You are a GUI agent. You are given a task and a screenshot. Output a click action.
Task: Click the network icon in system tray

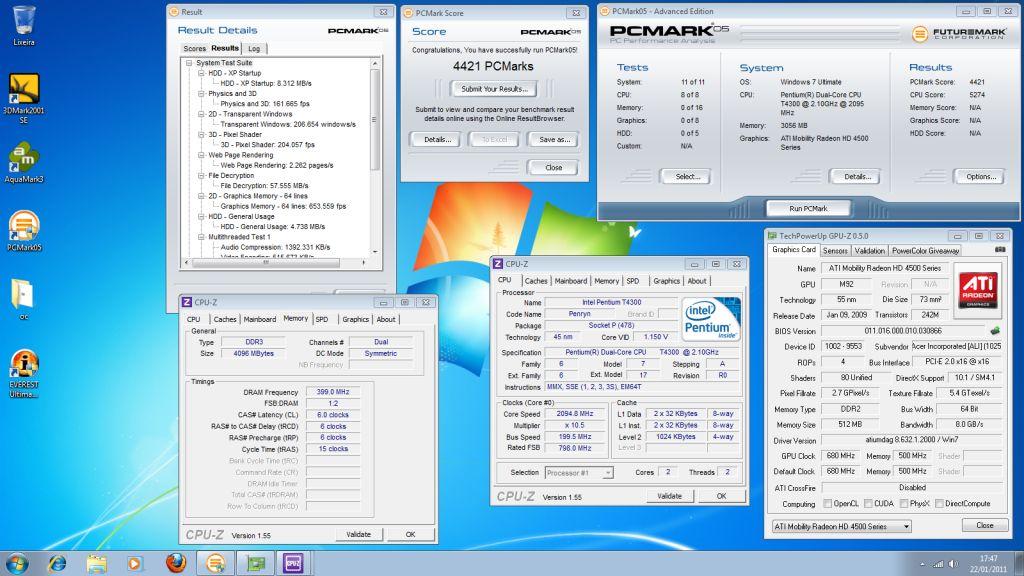tap(938, 564)
